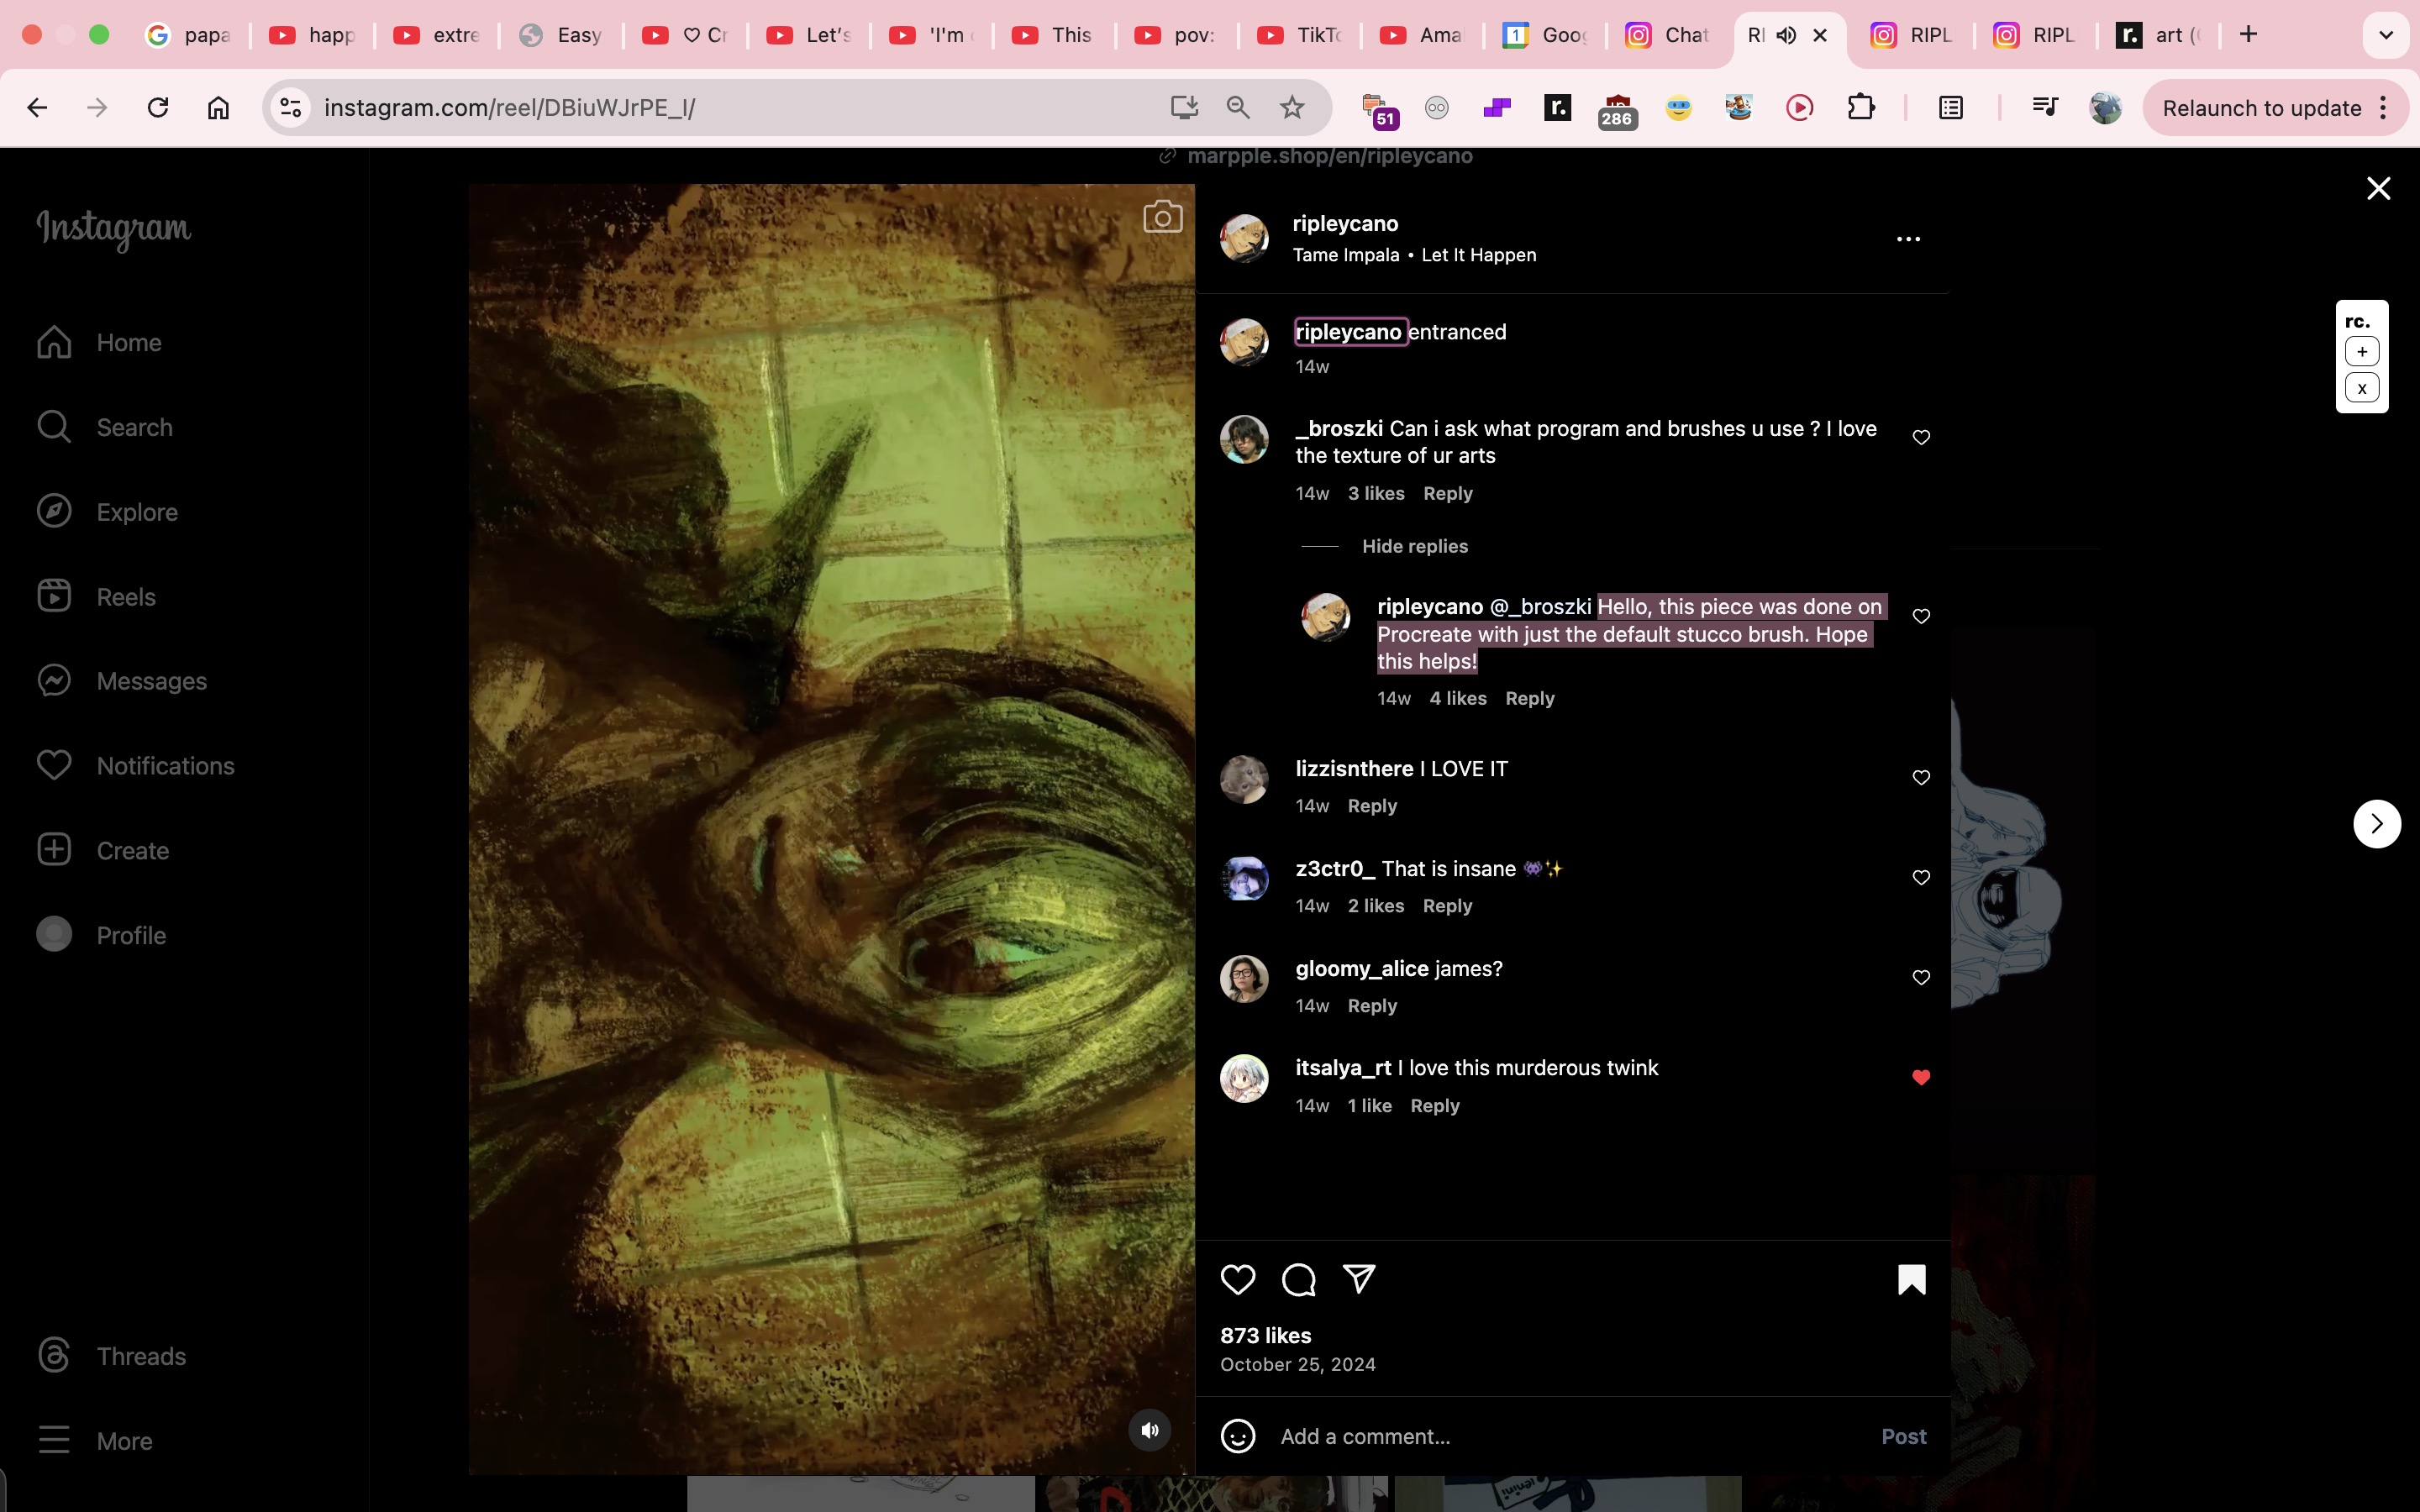Switch to the 'happ' YouTube tab
The width and height of the screenshot is (2420, 1512).
click(x=312, y=35)
